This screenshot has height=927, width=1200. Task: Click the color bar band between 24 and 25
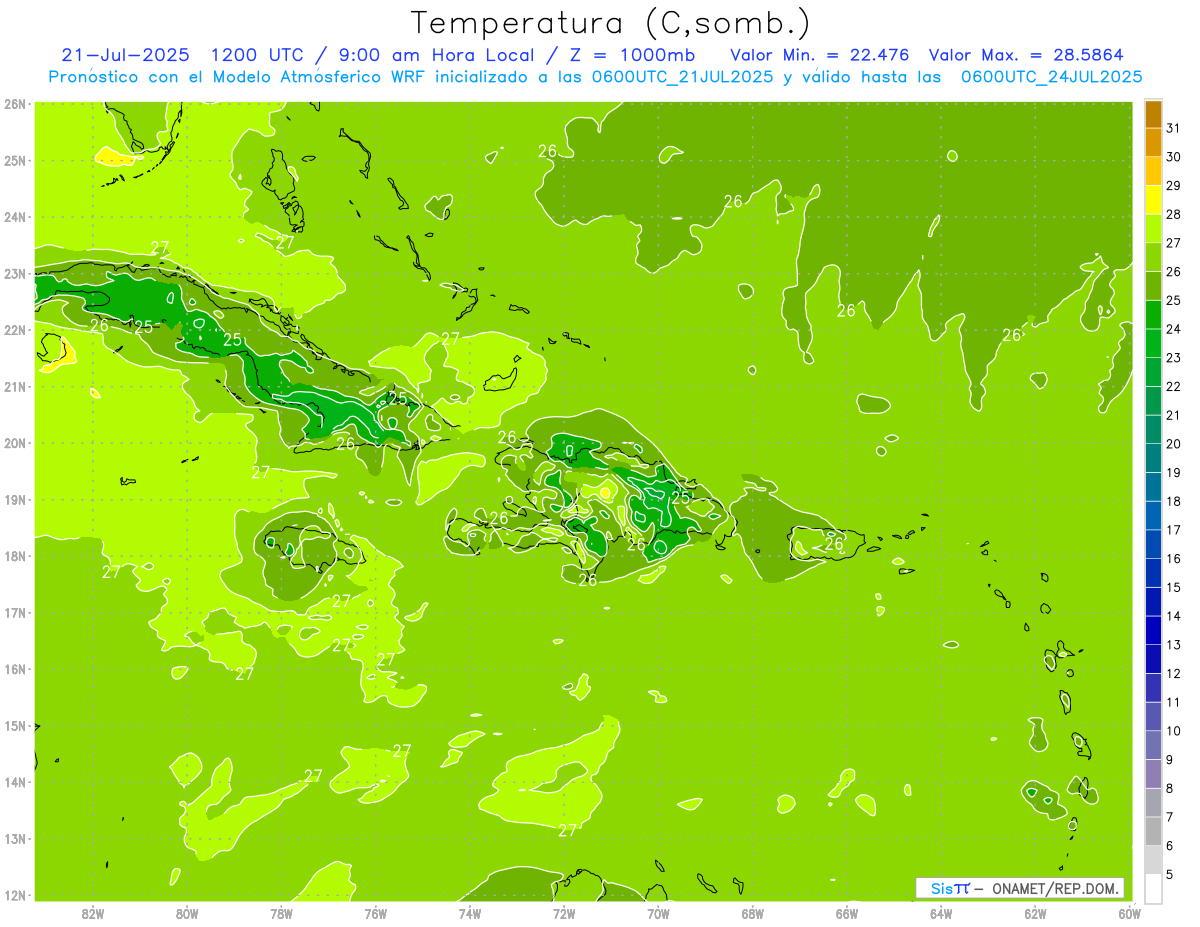pos(1154,315)
